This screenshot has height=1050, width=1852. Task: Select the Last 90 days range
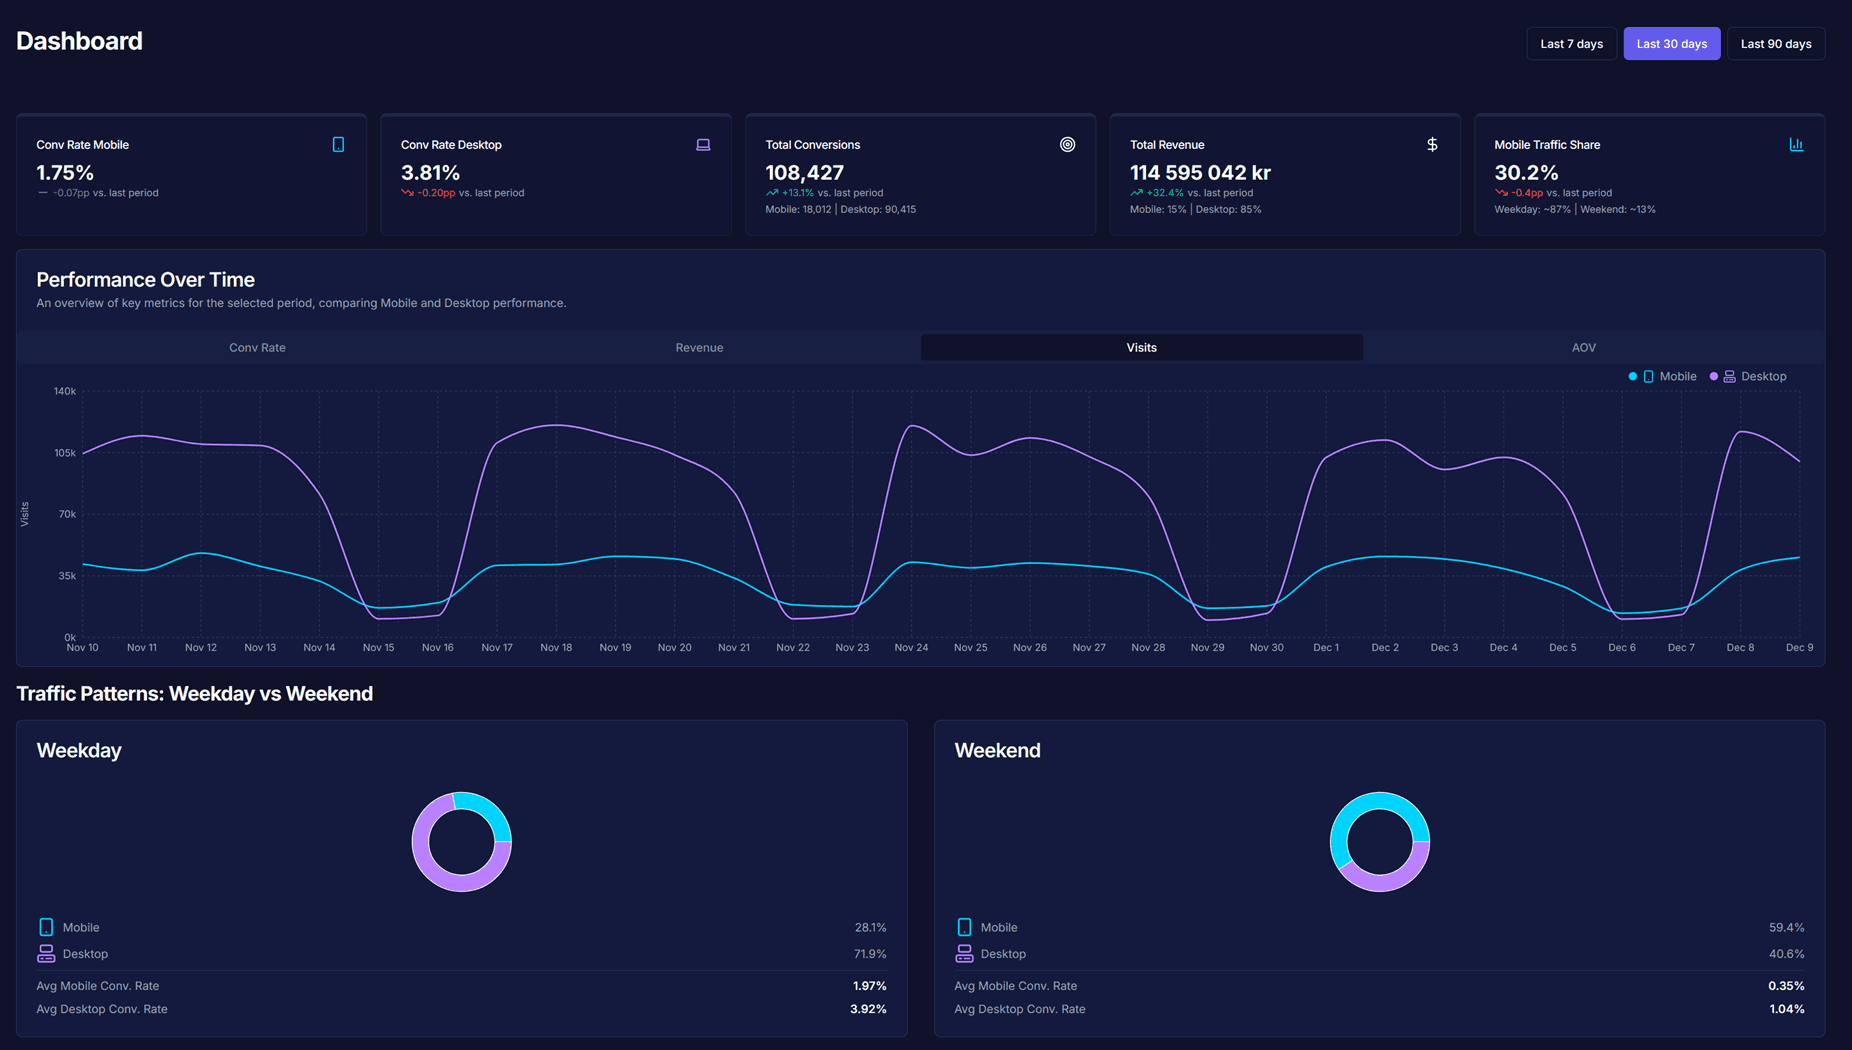click(x=1776, y=43)
